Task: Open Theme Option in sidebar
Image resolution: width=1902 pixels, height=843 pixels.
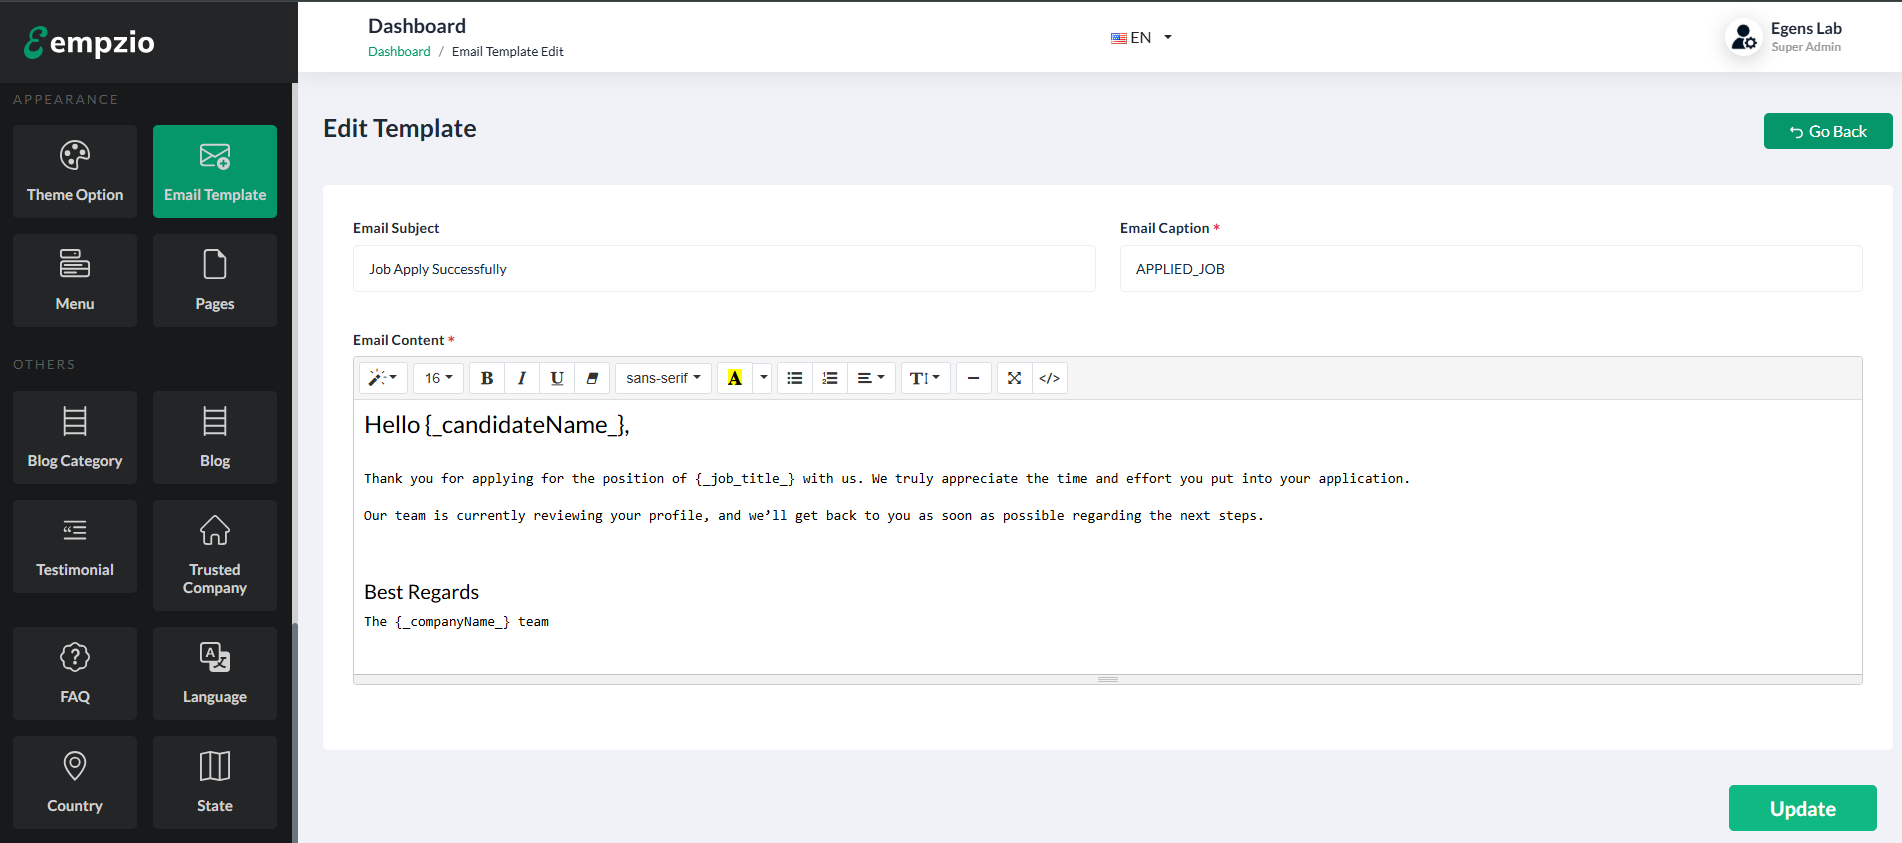Action: tap(75, 171)
